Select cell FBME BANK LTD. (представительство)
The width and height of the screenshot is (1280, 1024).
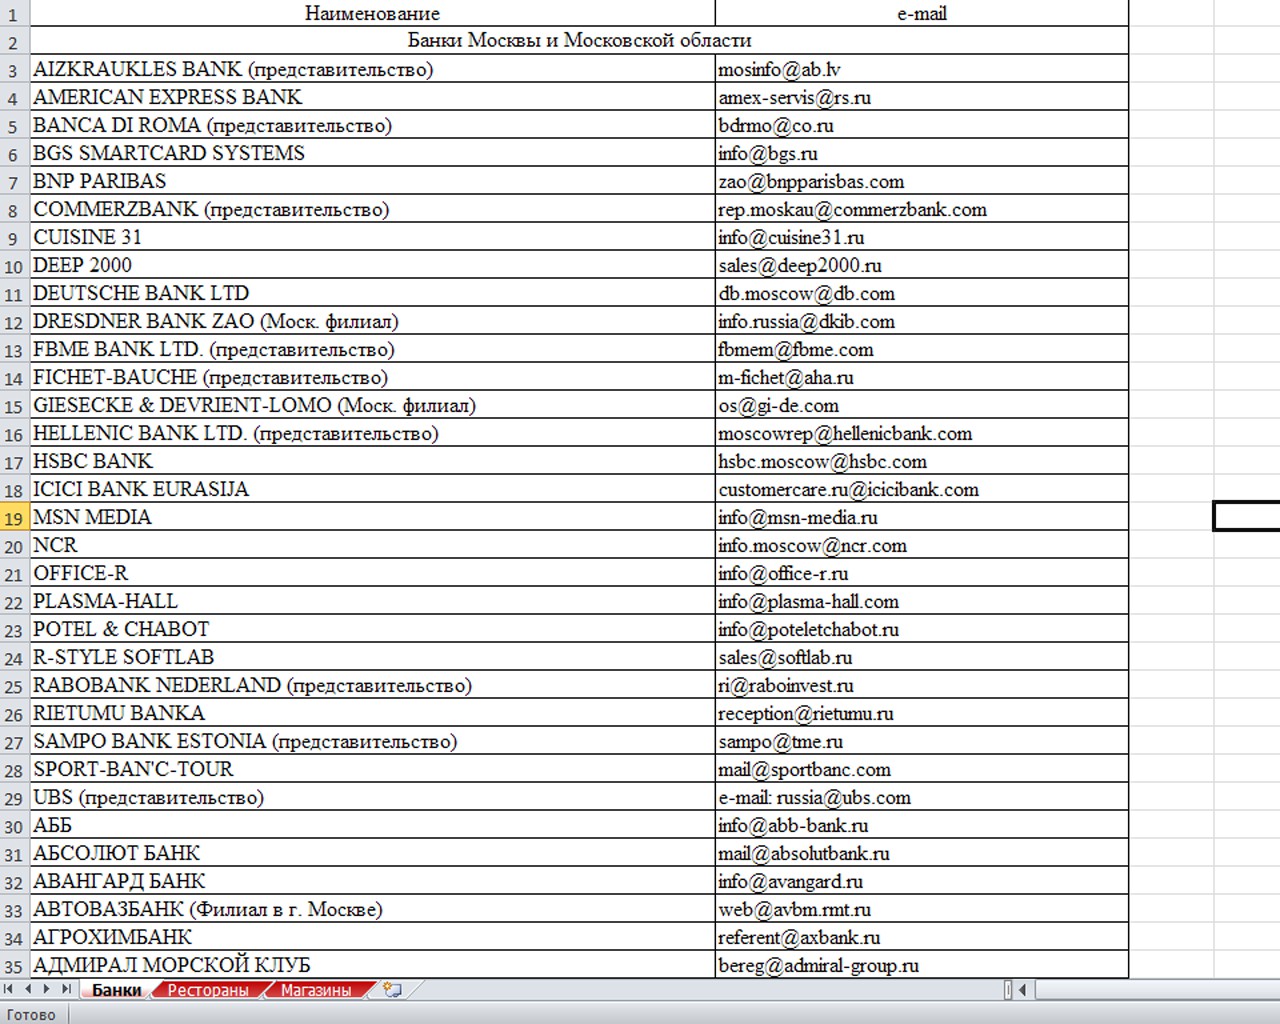pos(372,349)
